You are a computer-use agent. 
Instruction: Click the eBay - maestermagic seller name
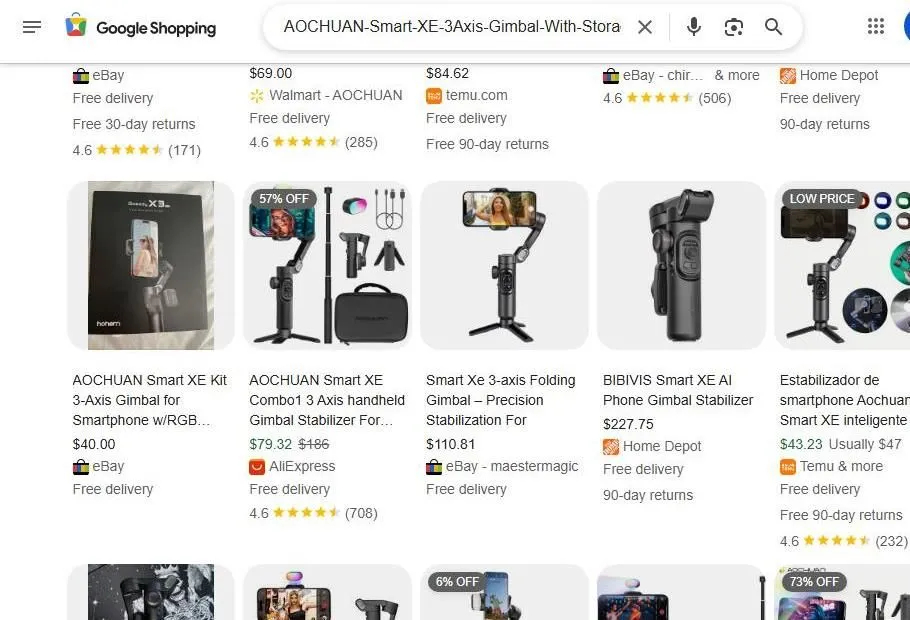[512, 466]
